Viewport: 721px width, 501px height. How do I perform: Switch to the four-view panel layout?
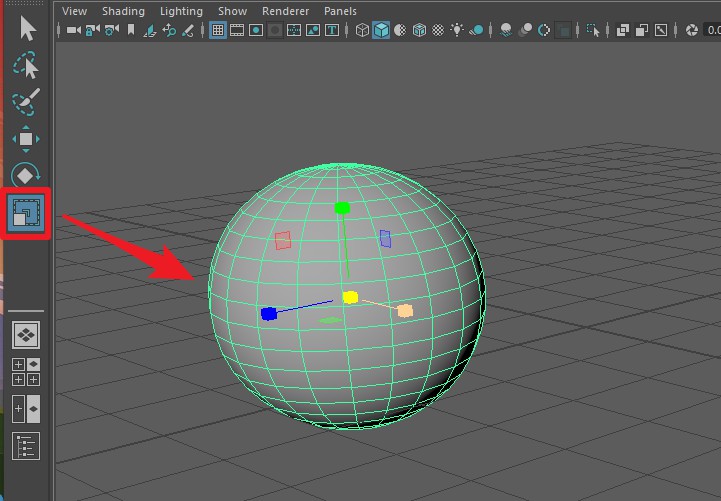pyautogui.click(x=26, y=372)
